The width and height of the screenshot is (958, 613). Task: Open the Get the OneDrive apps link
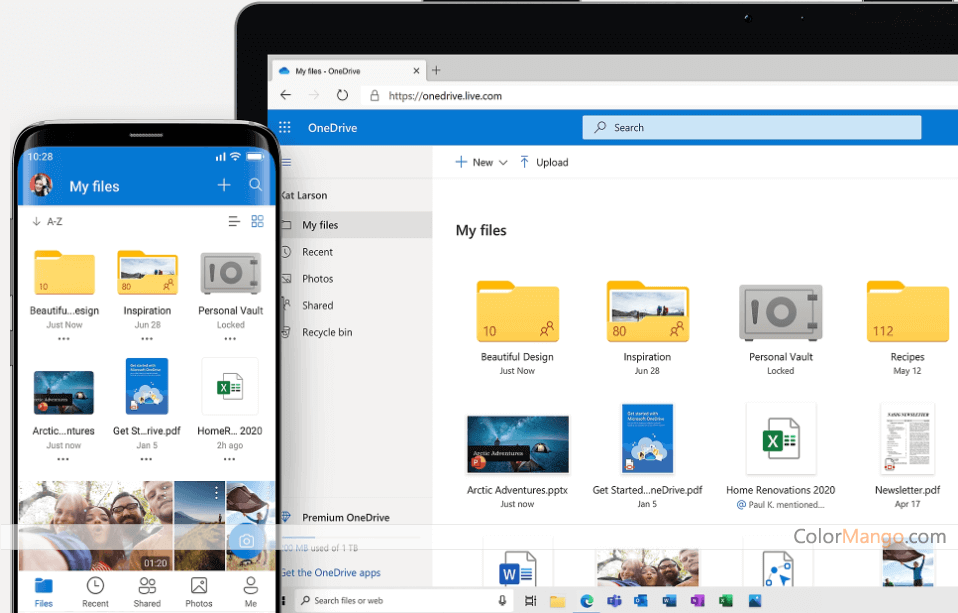coord(330,571)
